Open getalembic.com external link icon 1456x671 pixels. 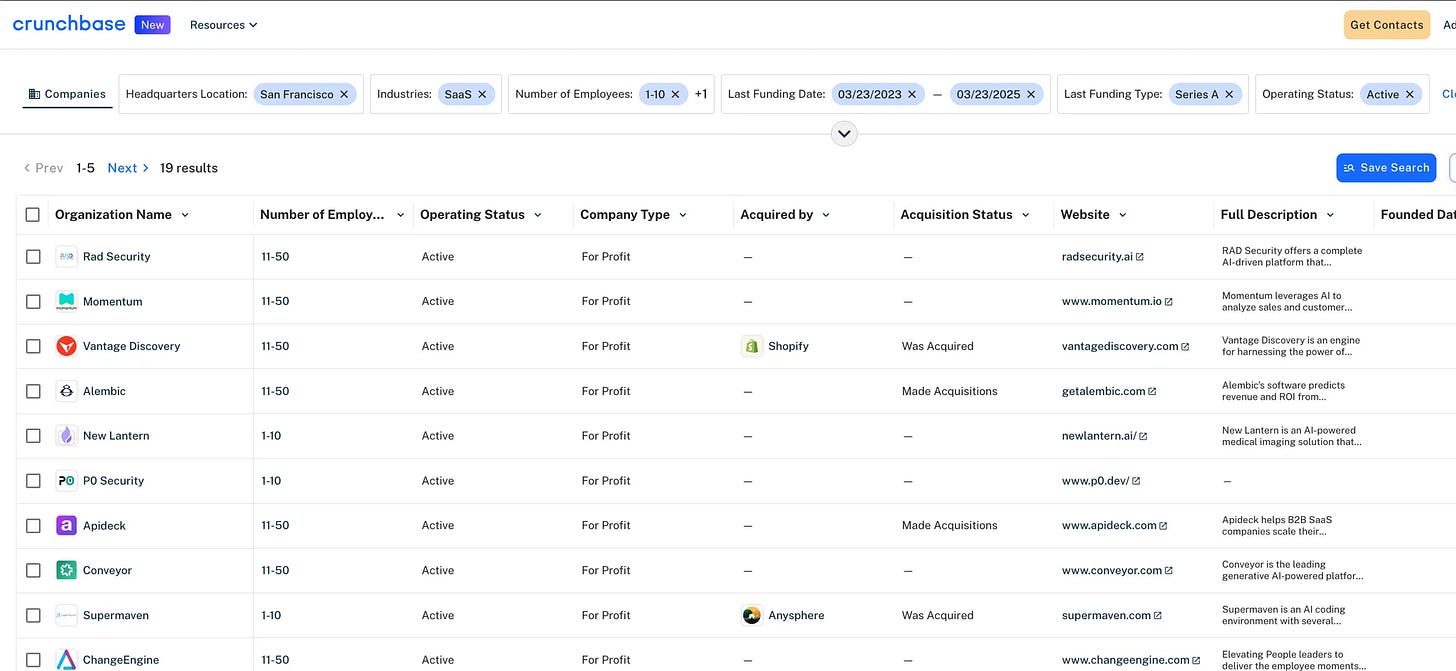[x=1152, y=391]
